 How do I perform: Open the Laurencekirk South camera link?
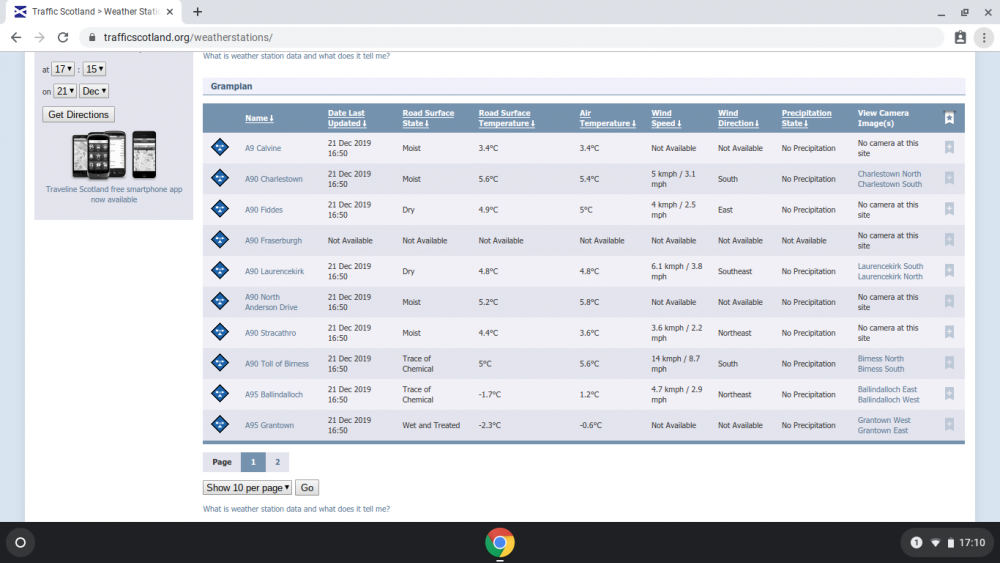pos(890,266)
